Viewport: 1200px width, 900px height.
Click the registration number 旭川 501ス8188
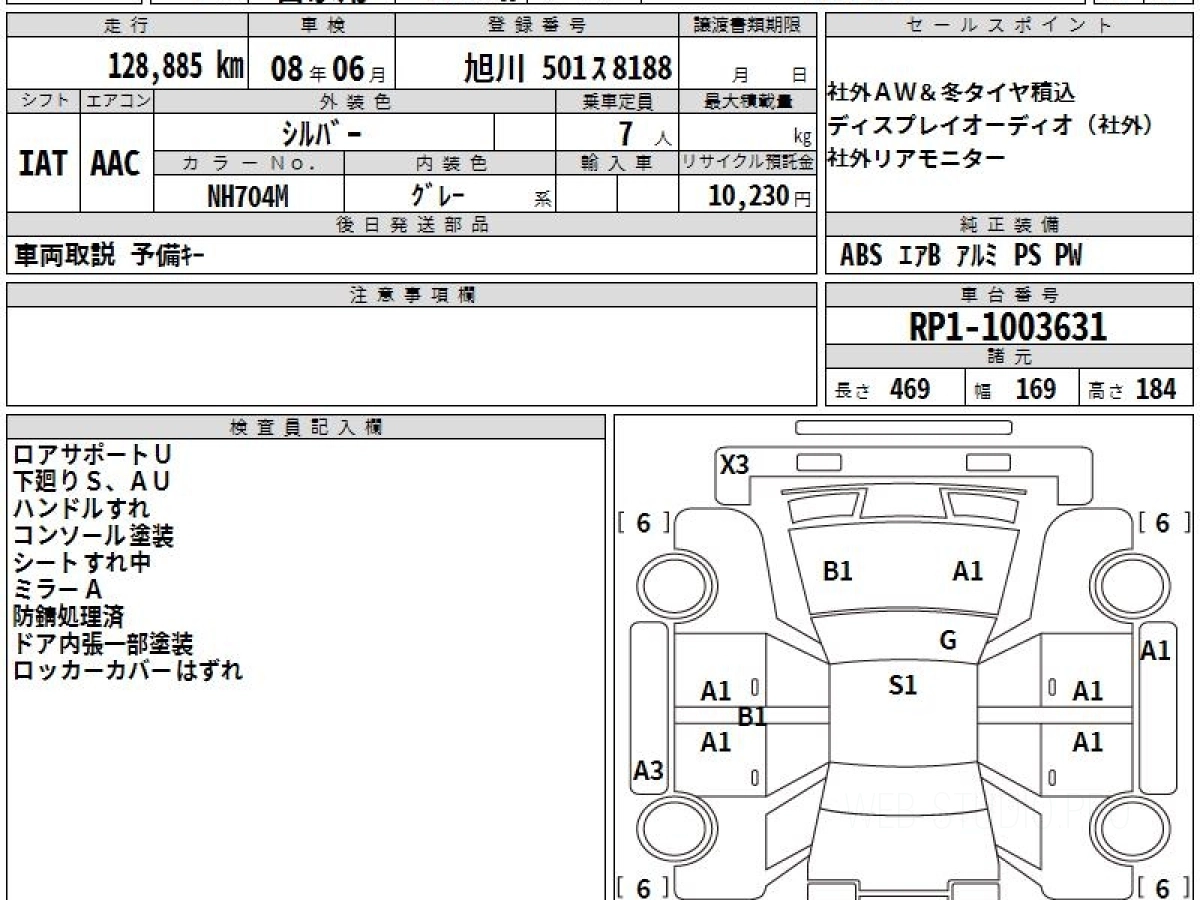pos(568,67)
